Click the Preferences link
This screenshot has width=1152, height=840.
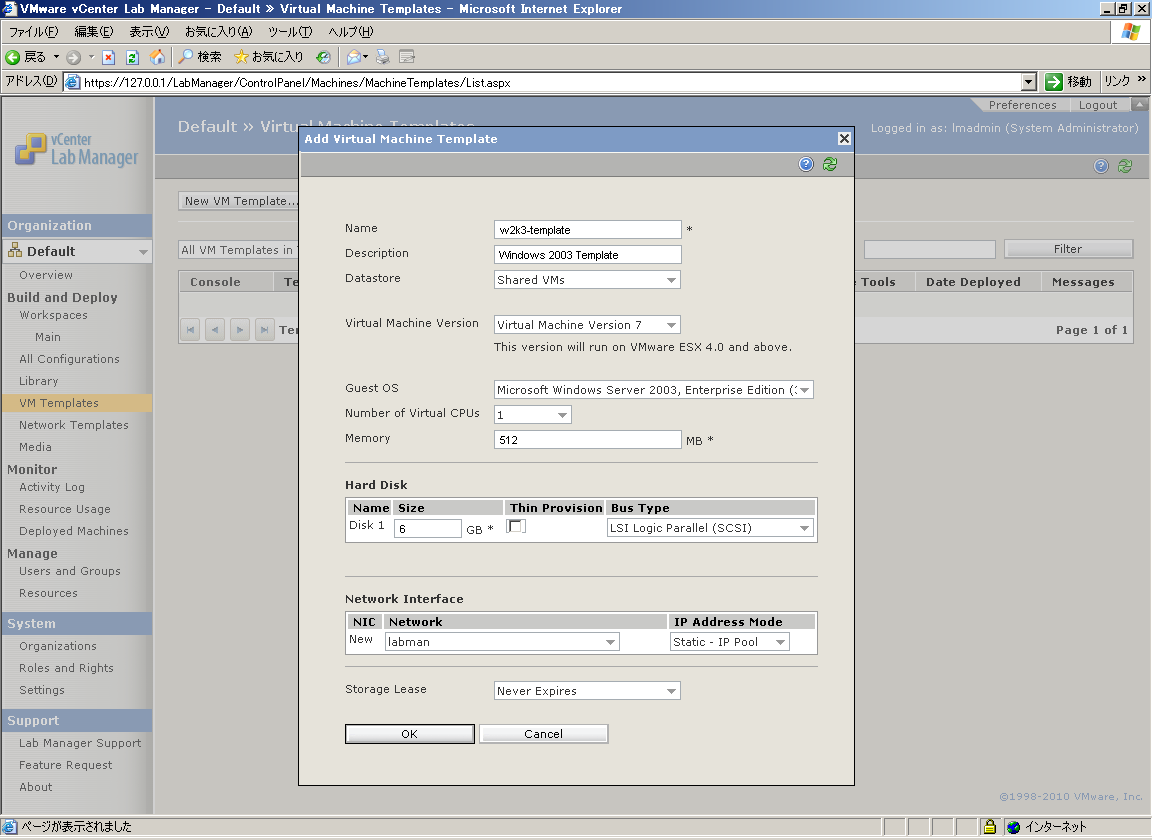[x=1022, y=105]
